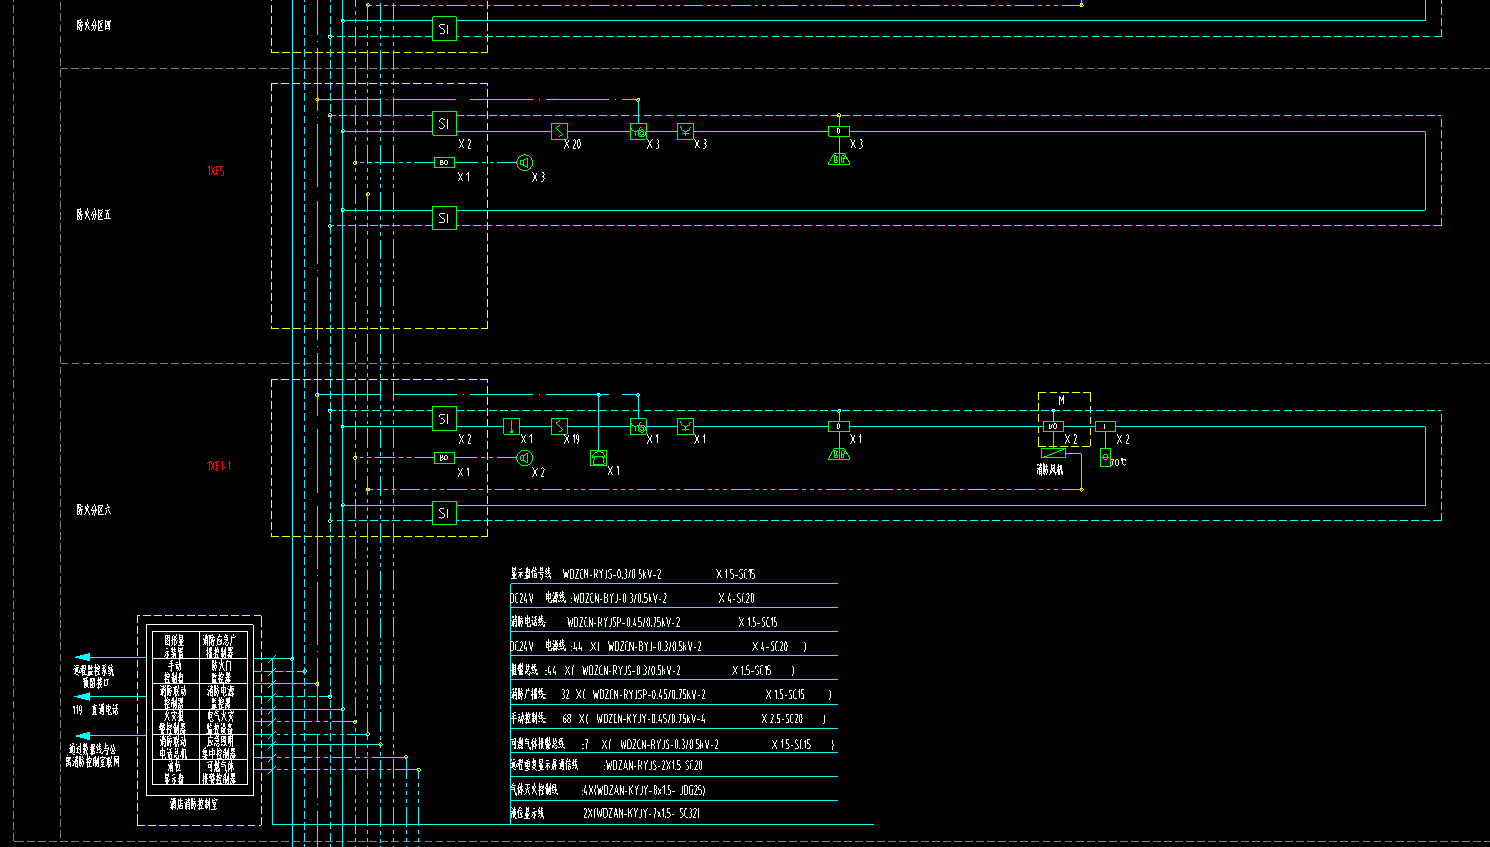Select the red 1XE1-1 label
The width and height of the screenshot is (1490, 847).
(x=219, y=466)
